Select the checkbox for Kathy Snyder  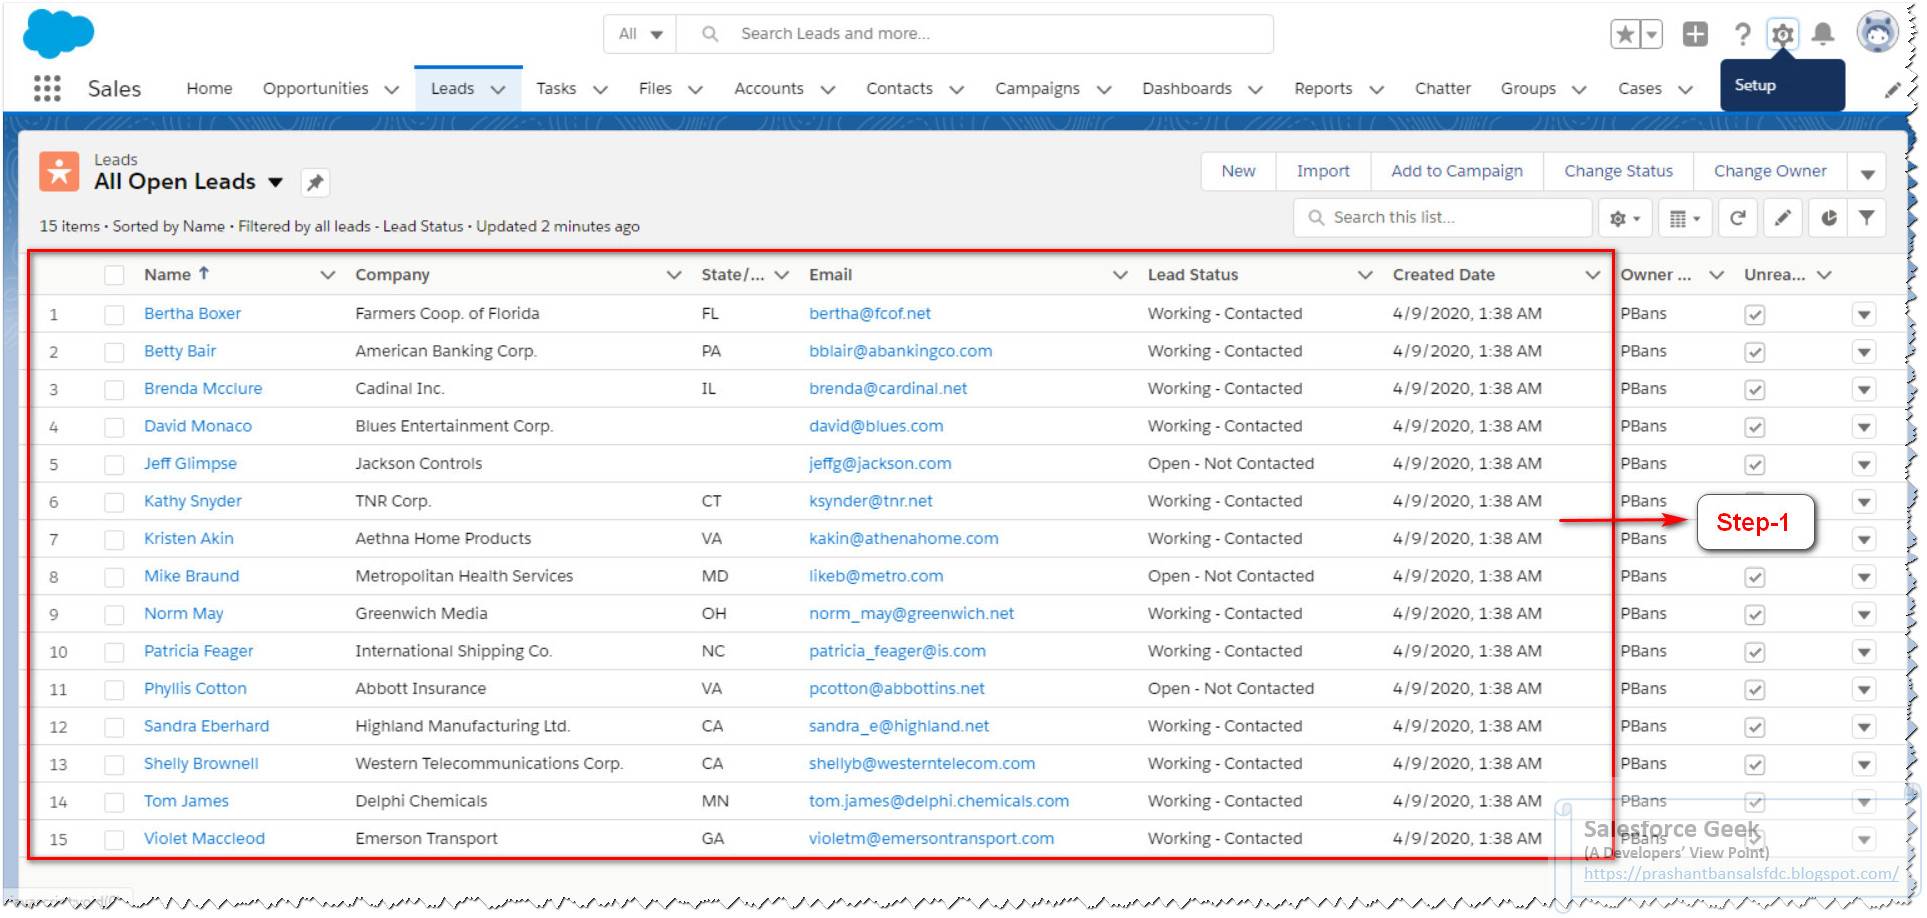click(x=114, y=502)
